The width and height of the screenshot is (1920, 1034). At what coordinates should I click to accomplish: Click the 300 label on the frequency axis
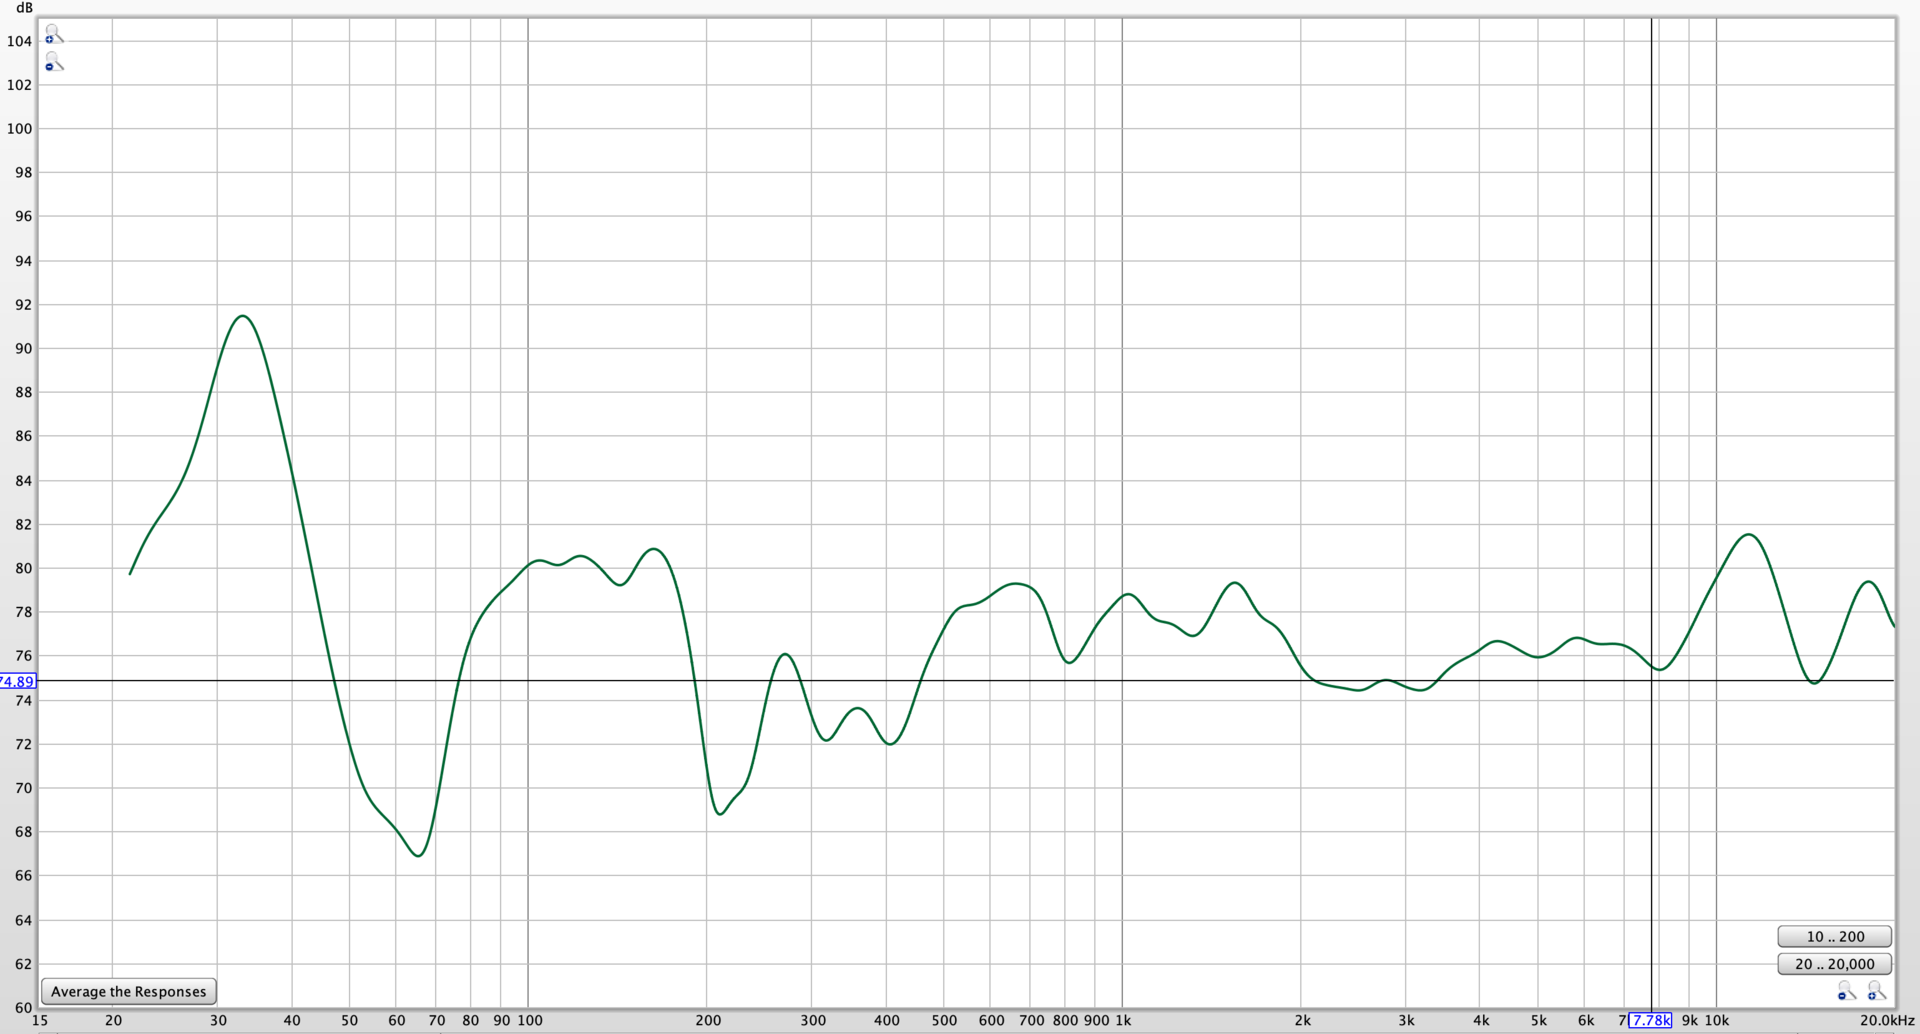[813, 1020]
